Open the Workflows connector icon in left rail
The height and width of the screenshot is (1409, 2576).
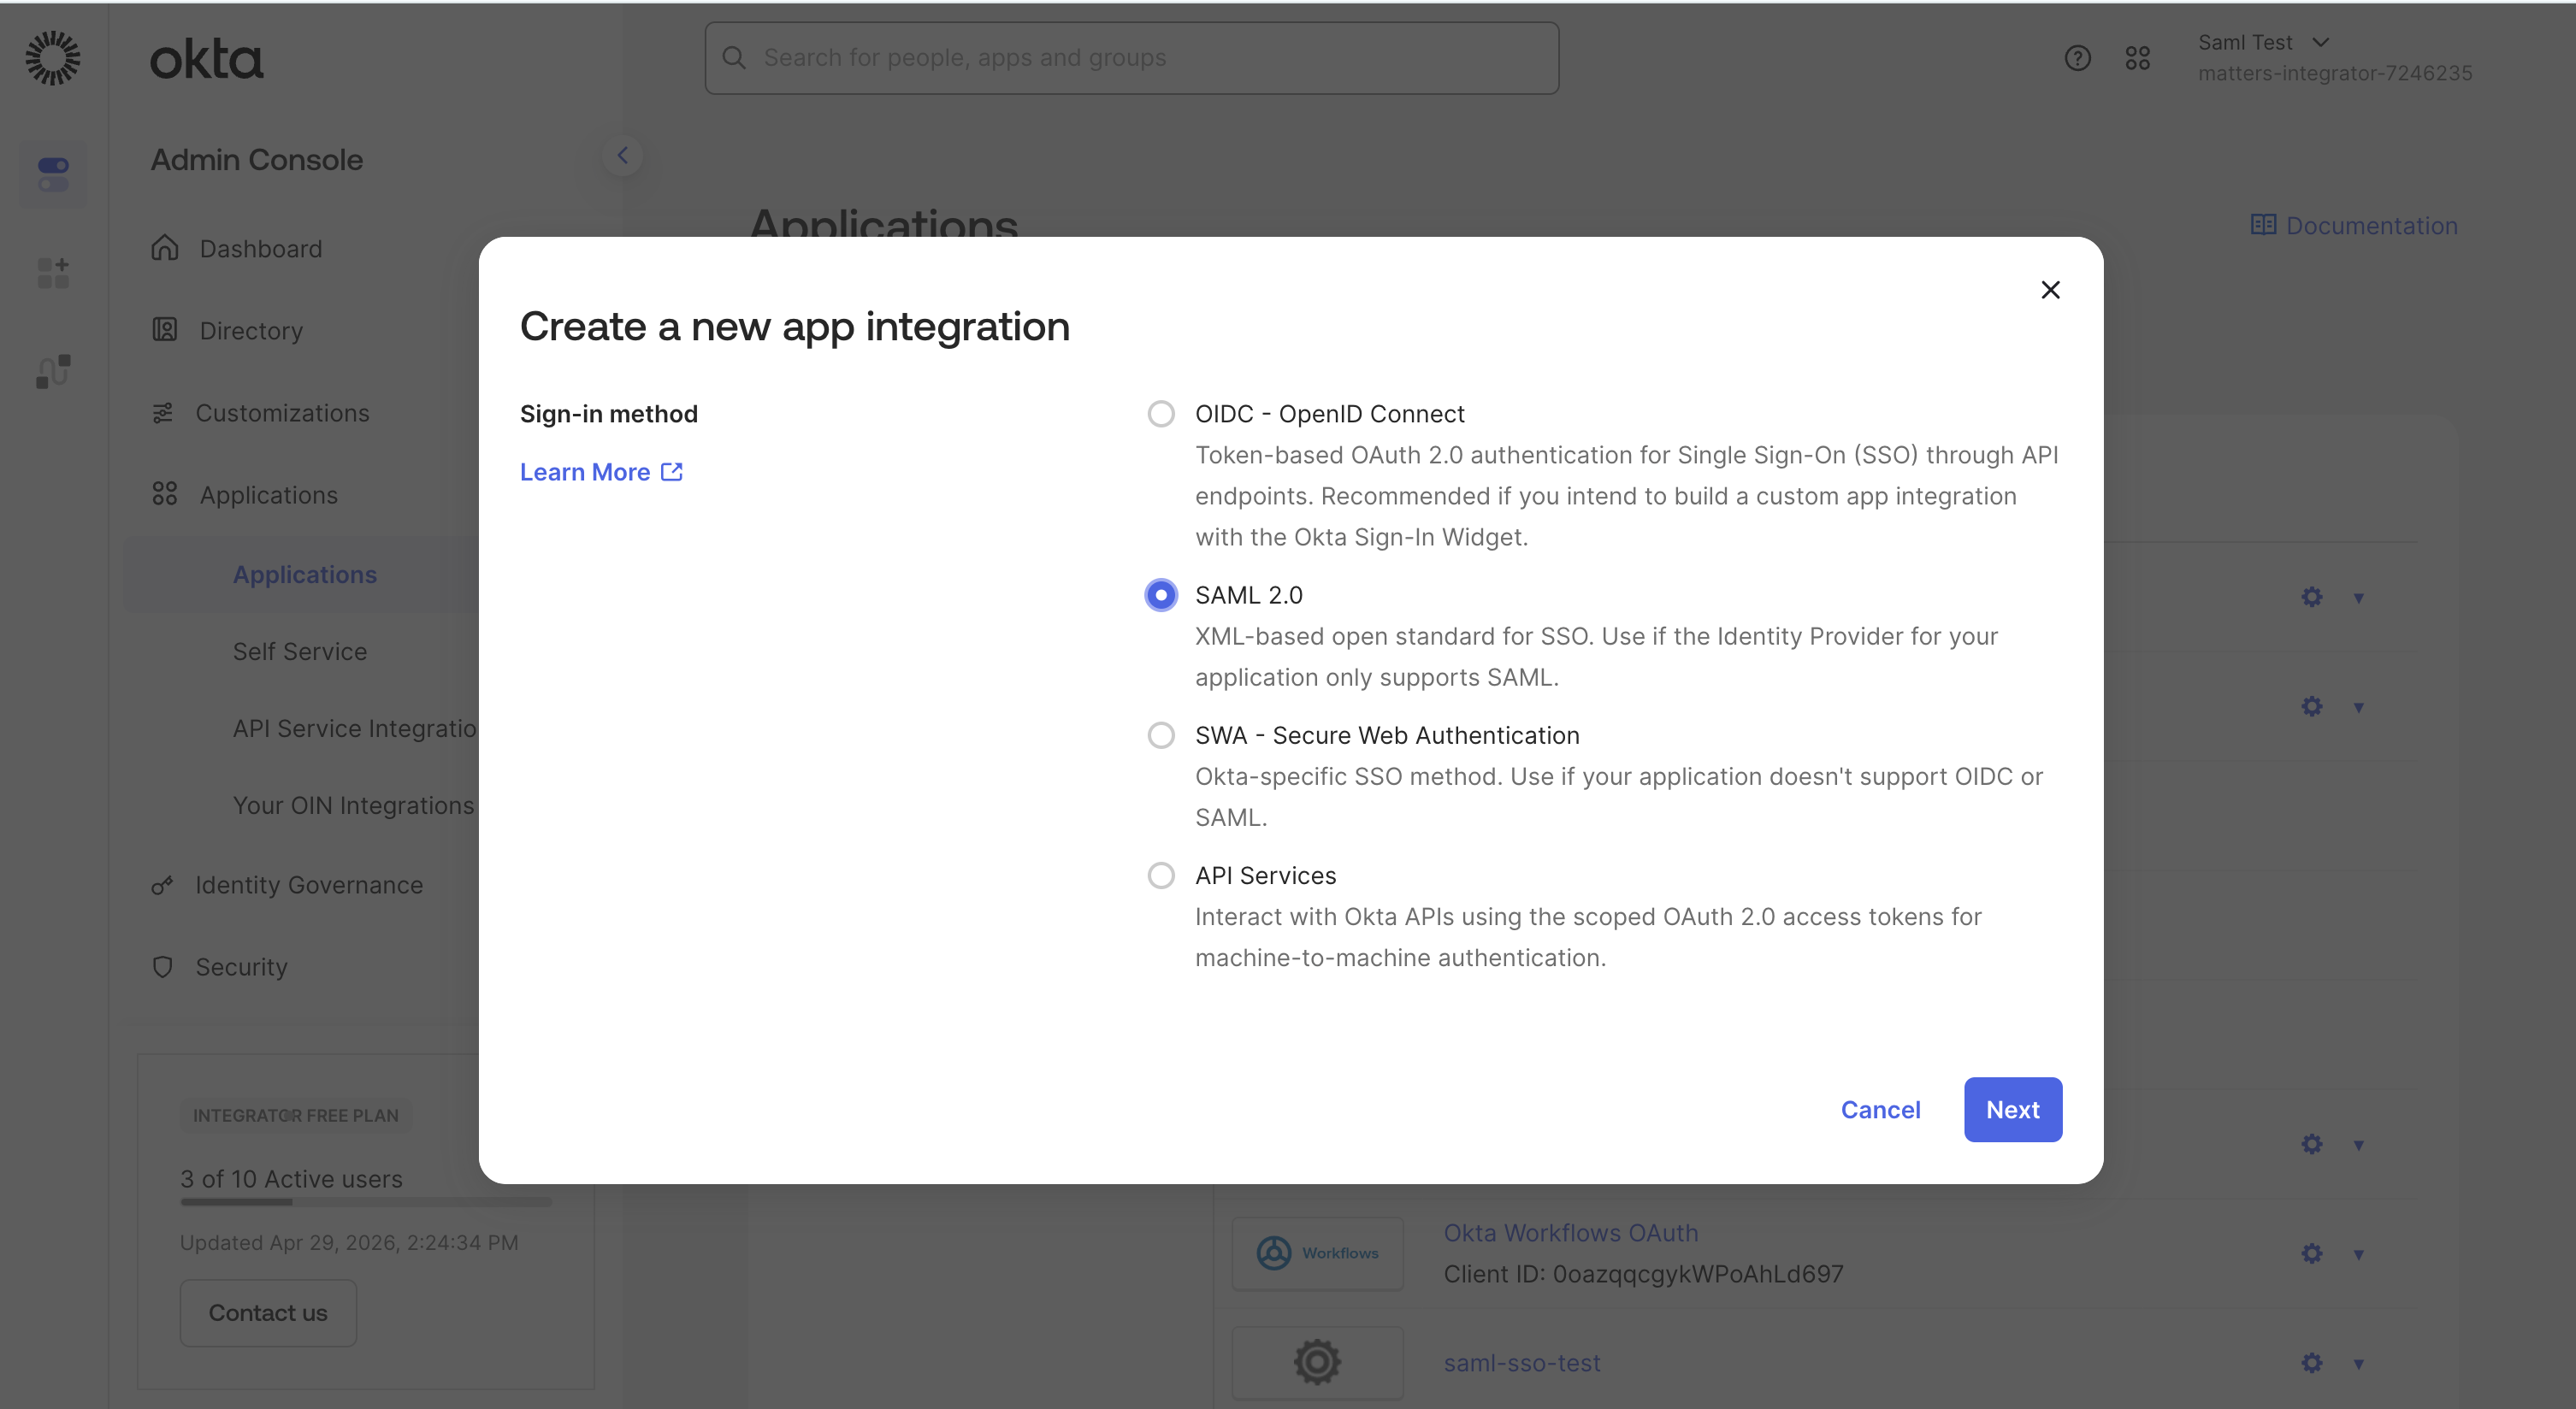(x=53, y=371)
